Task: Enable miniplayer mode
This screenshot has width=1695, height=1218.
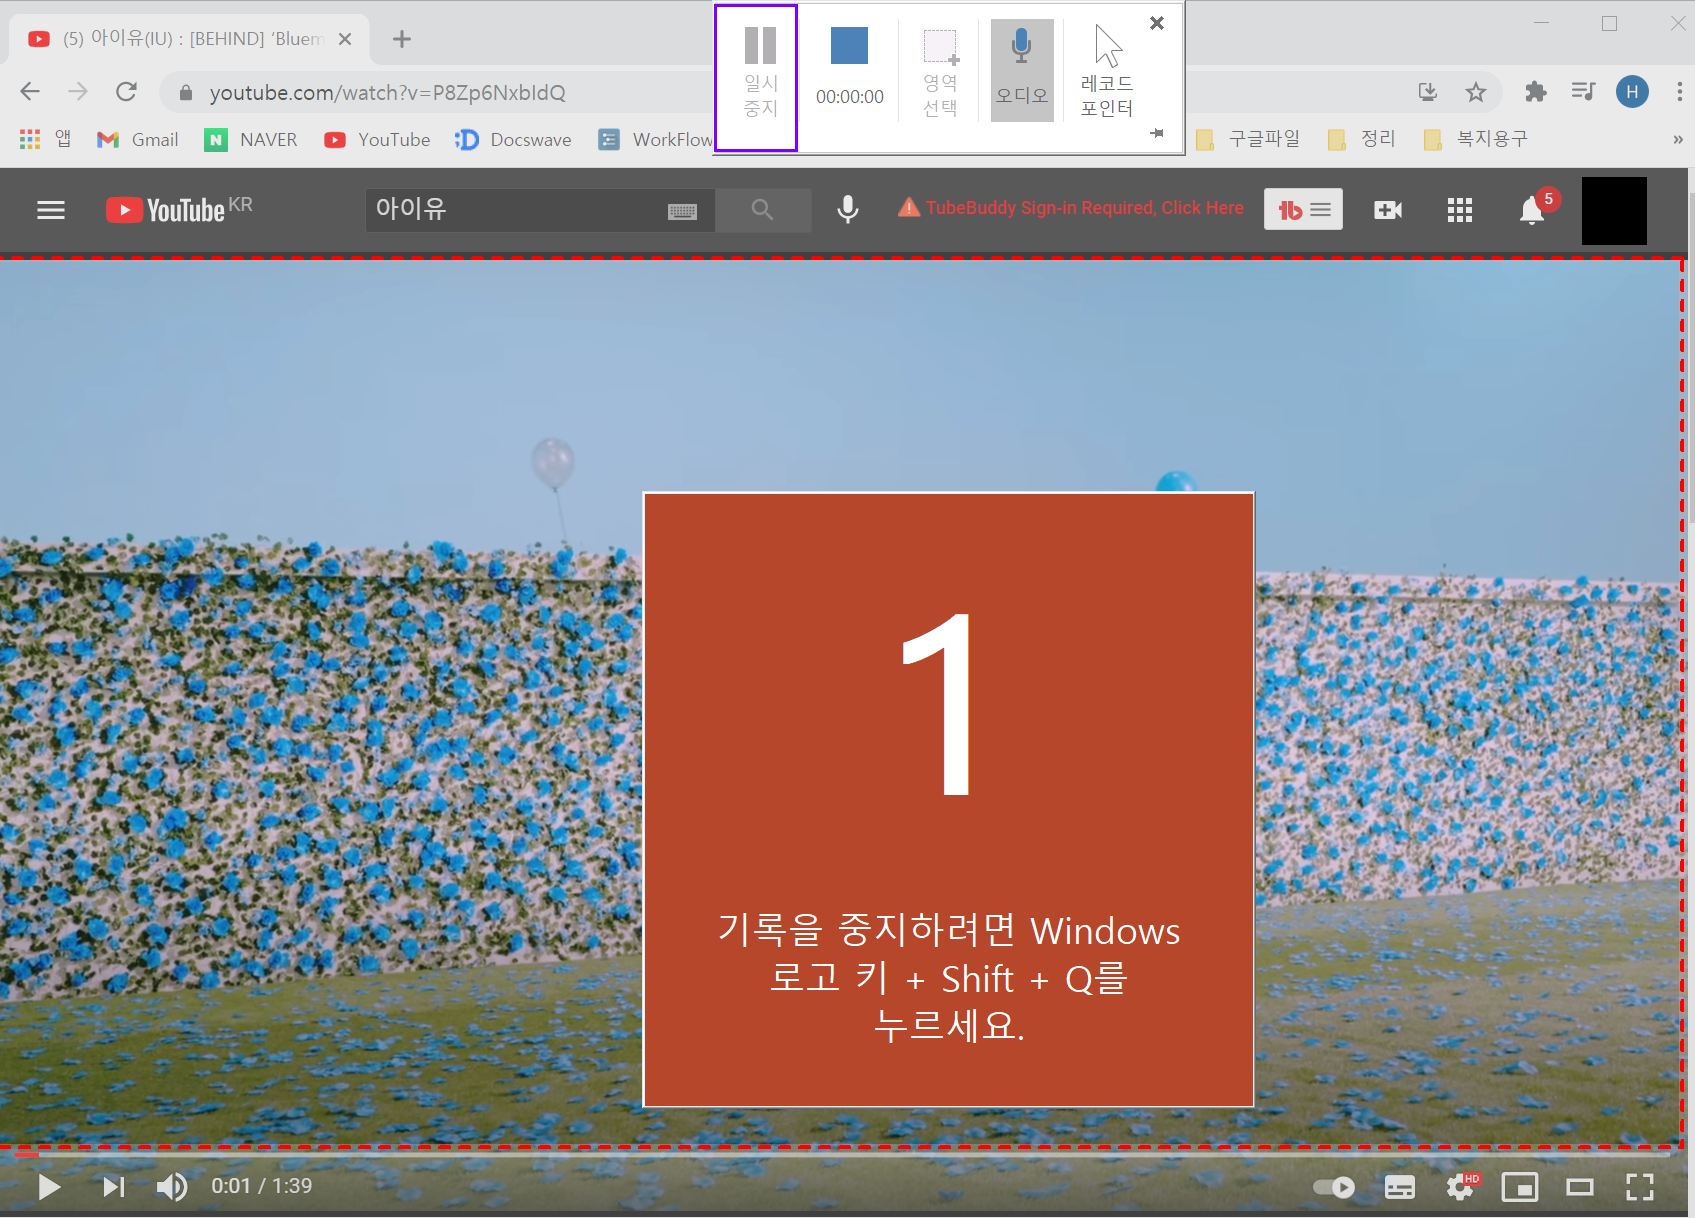Action: tap(1520, 1187)
